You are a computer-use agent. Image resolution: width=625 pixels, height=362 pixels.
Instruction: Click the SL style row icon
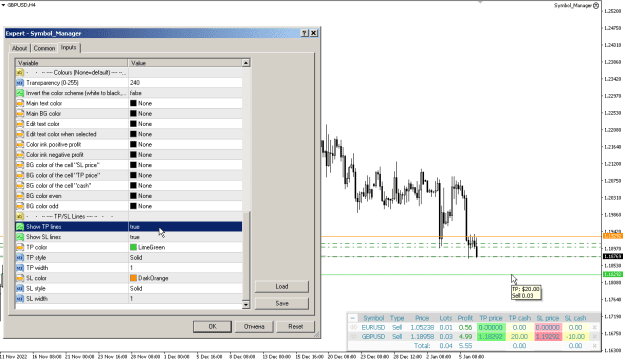[x=20, y=288]
